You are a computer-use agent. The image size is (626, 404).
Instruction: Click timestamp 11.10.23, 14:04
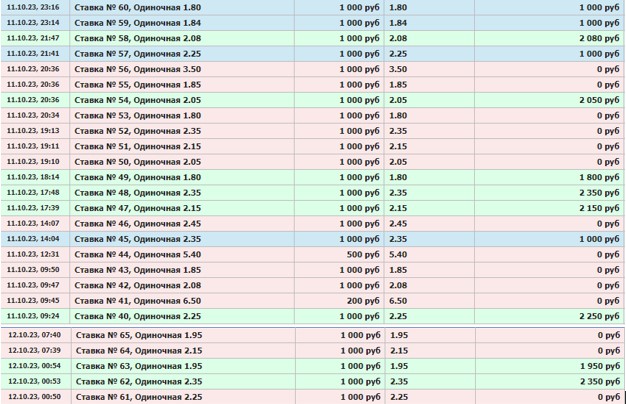click(33, 239)
